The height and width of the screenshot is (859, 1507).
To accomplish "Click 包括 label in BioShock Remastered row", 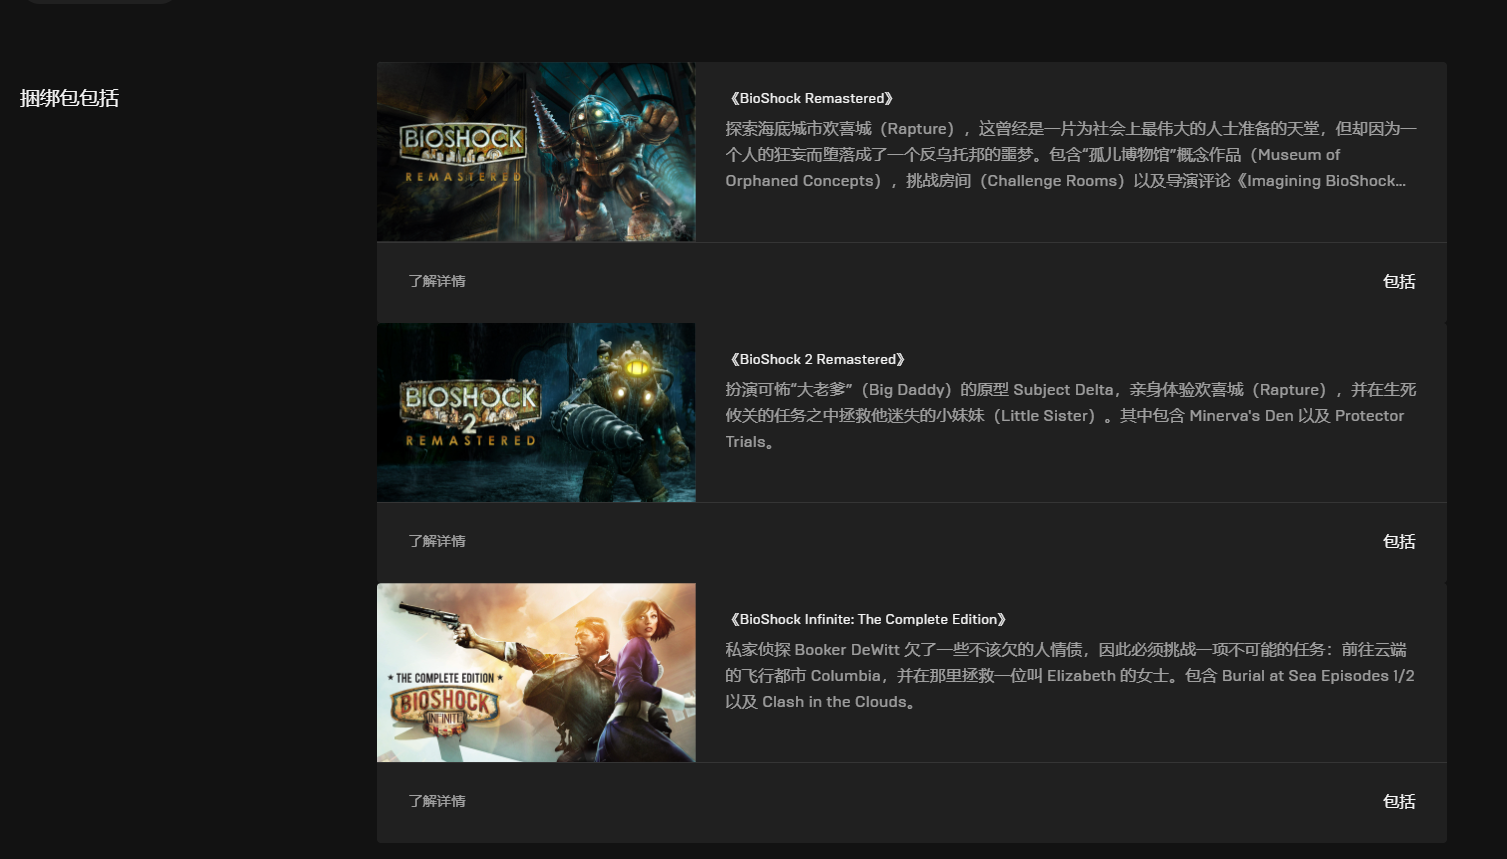I will (x=1398, y=281).
